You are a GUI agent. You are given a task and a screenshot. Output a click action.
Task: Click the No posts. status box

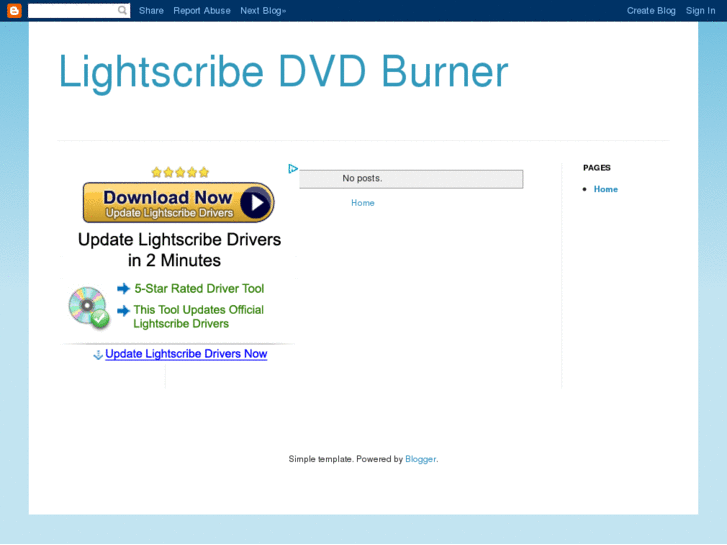[411, 179]
